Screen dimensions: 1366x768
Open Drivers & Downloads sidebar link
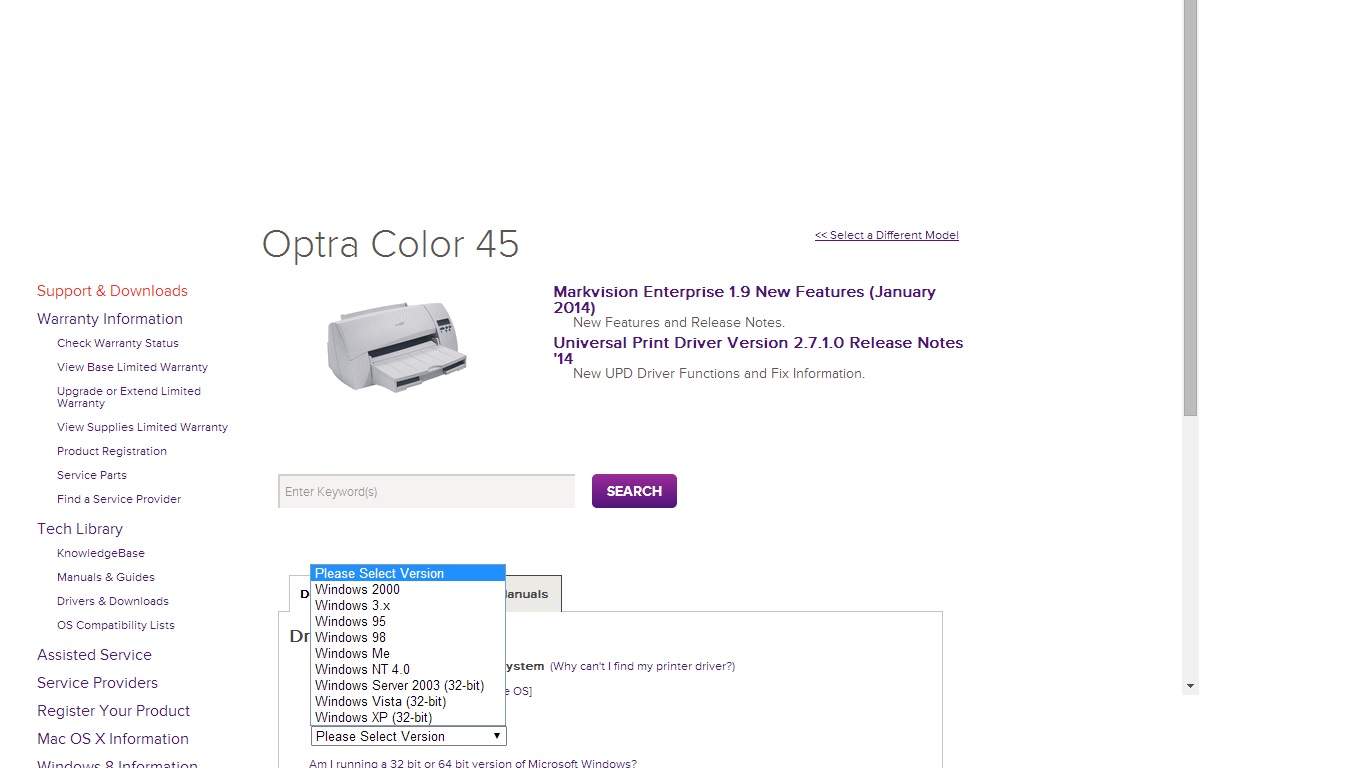(x=113, y=601)
